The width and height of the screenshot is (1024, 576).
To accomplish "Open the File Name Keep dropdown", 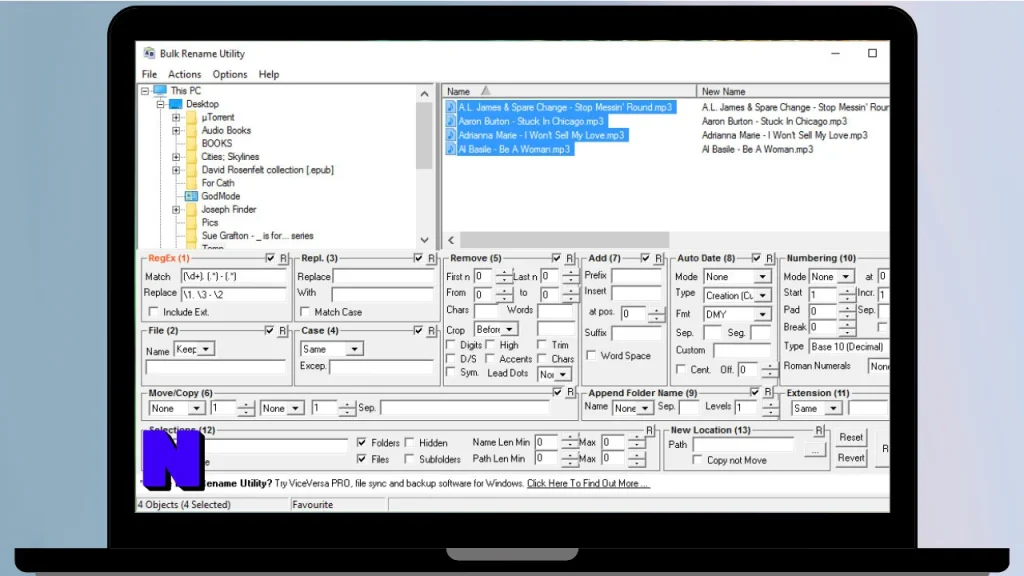I will pyautogui.click(x=206, y=349).
